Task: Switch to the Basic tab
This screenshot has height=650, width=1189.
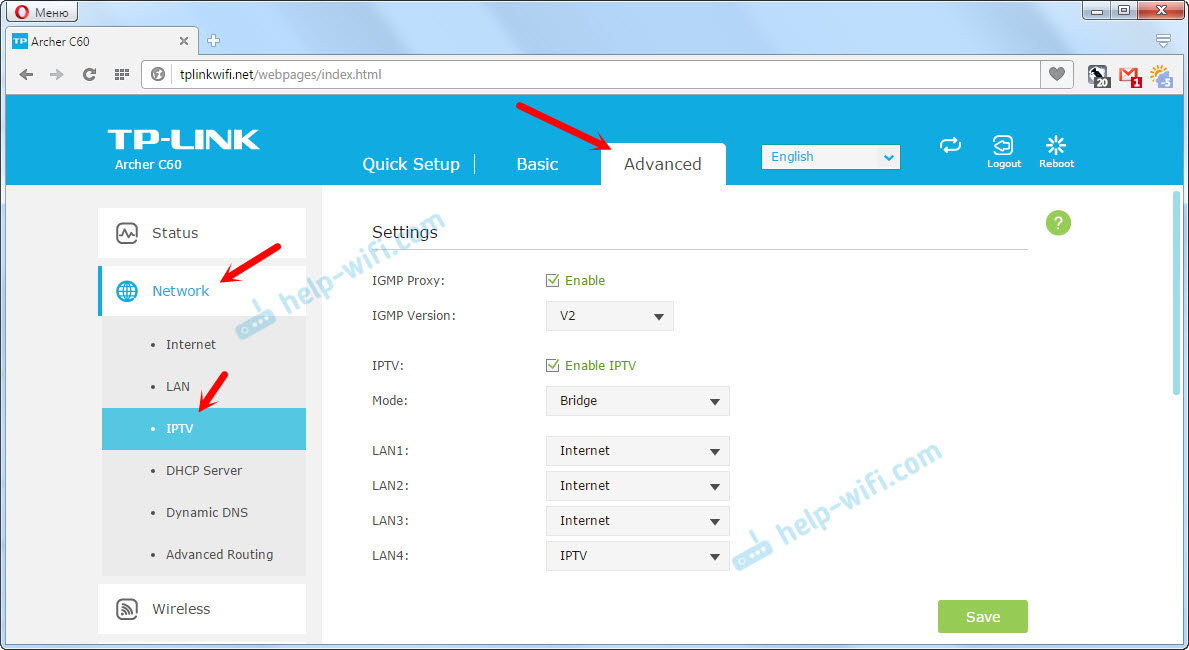Action: click(537, 164)
